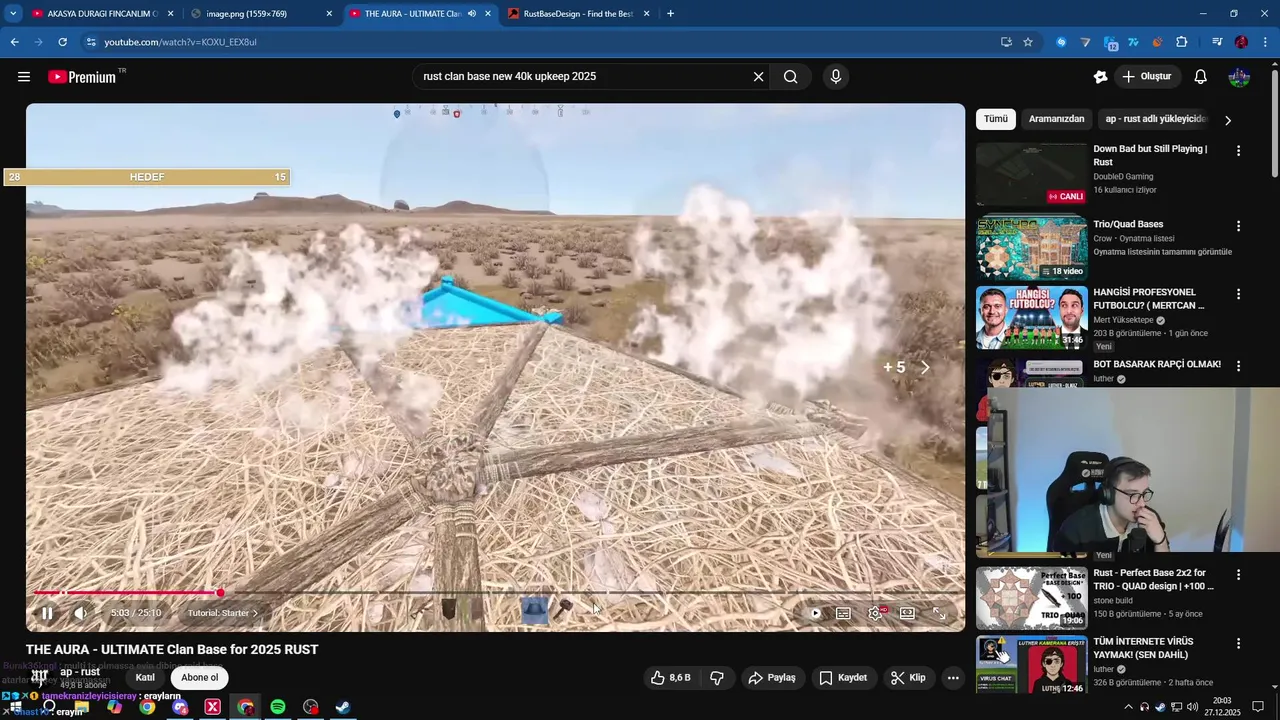Go back to previous page

pyautogui.click(x=14, y=42)
